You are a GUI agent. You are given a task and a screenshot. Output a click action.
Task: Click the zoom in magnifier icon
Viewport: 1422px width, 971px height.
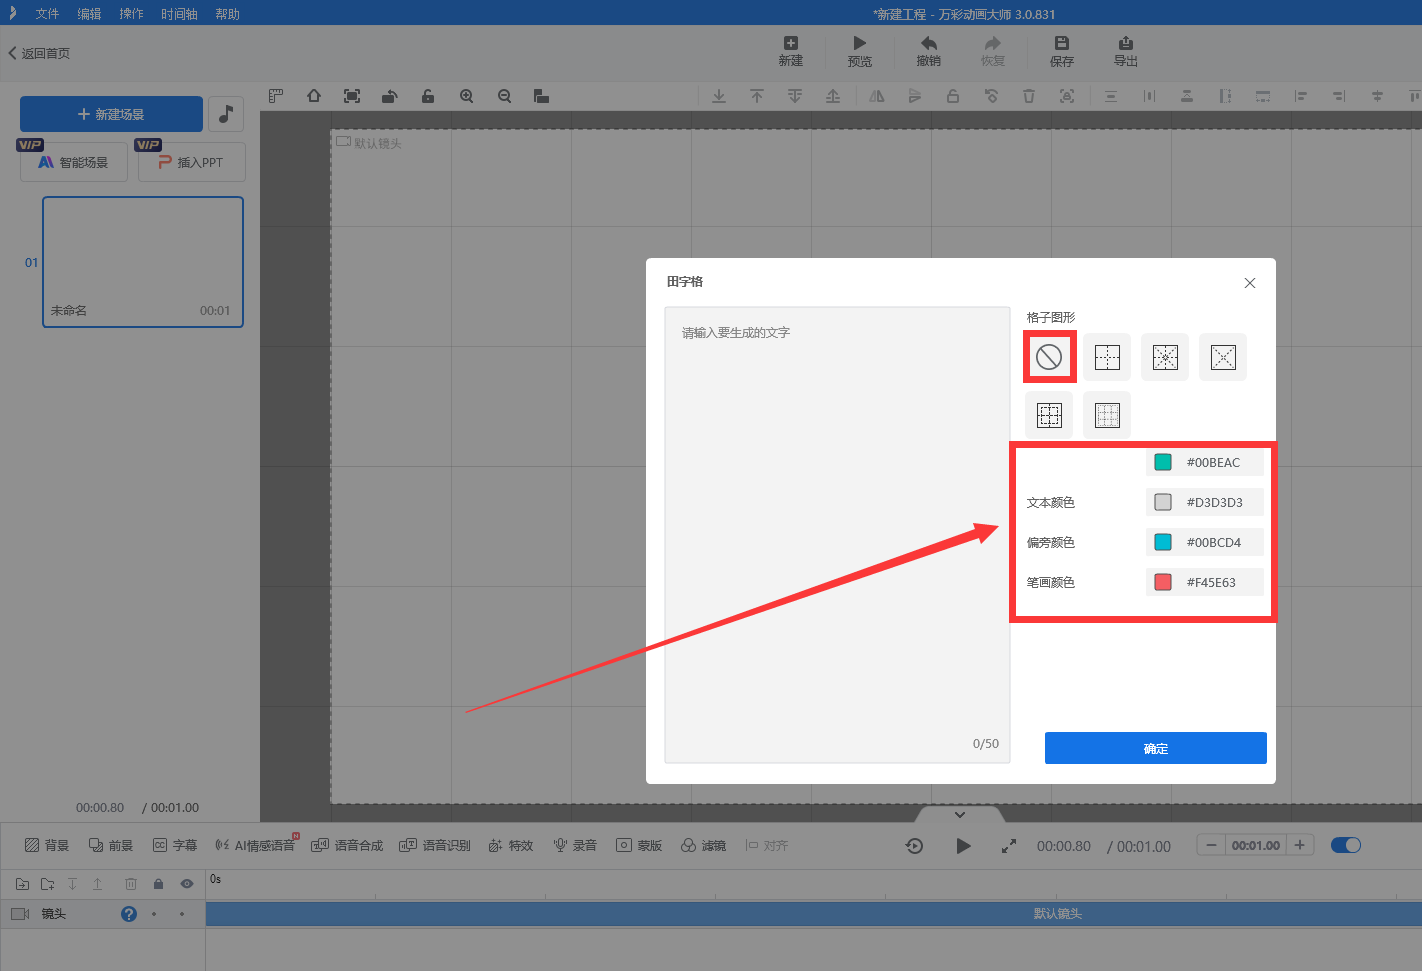(466, 96)
